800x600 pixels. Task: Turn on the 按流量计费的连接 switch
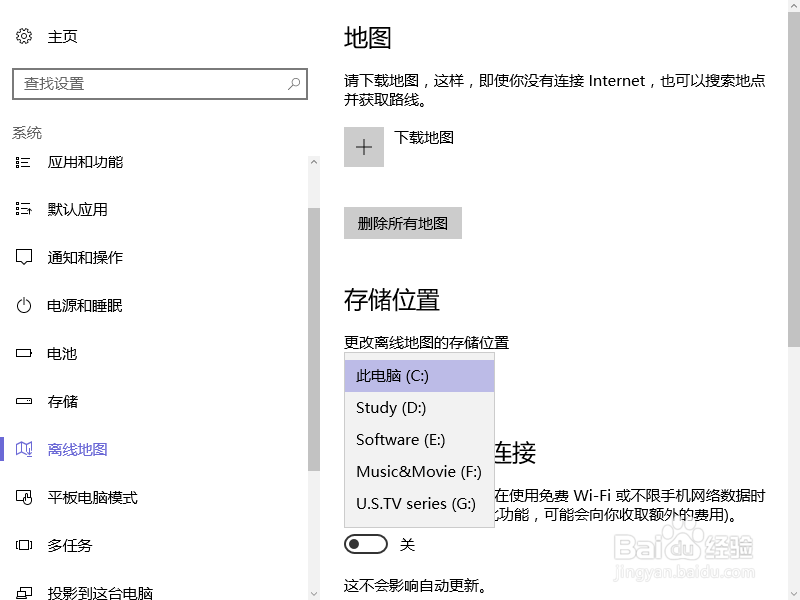pyautogui.click(x=365, y=543)
